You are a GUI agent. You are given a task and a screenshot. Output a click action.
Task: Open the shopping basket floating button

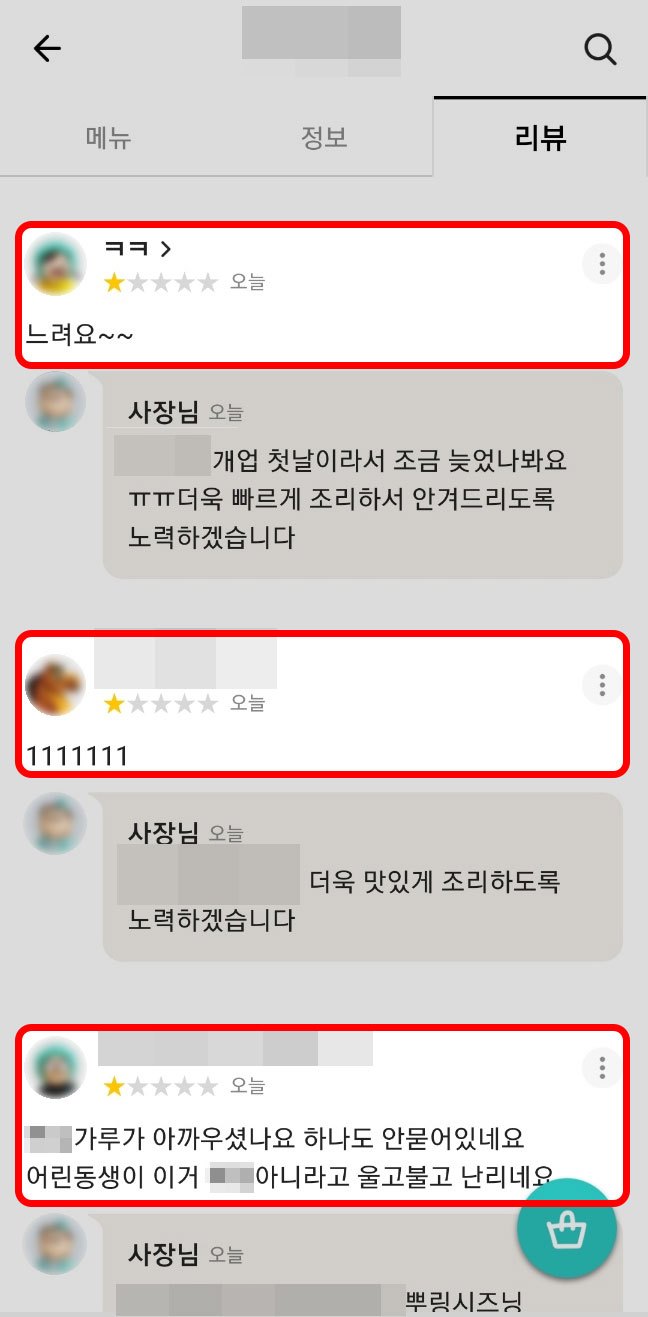point(567,1229)
